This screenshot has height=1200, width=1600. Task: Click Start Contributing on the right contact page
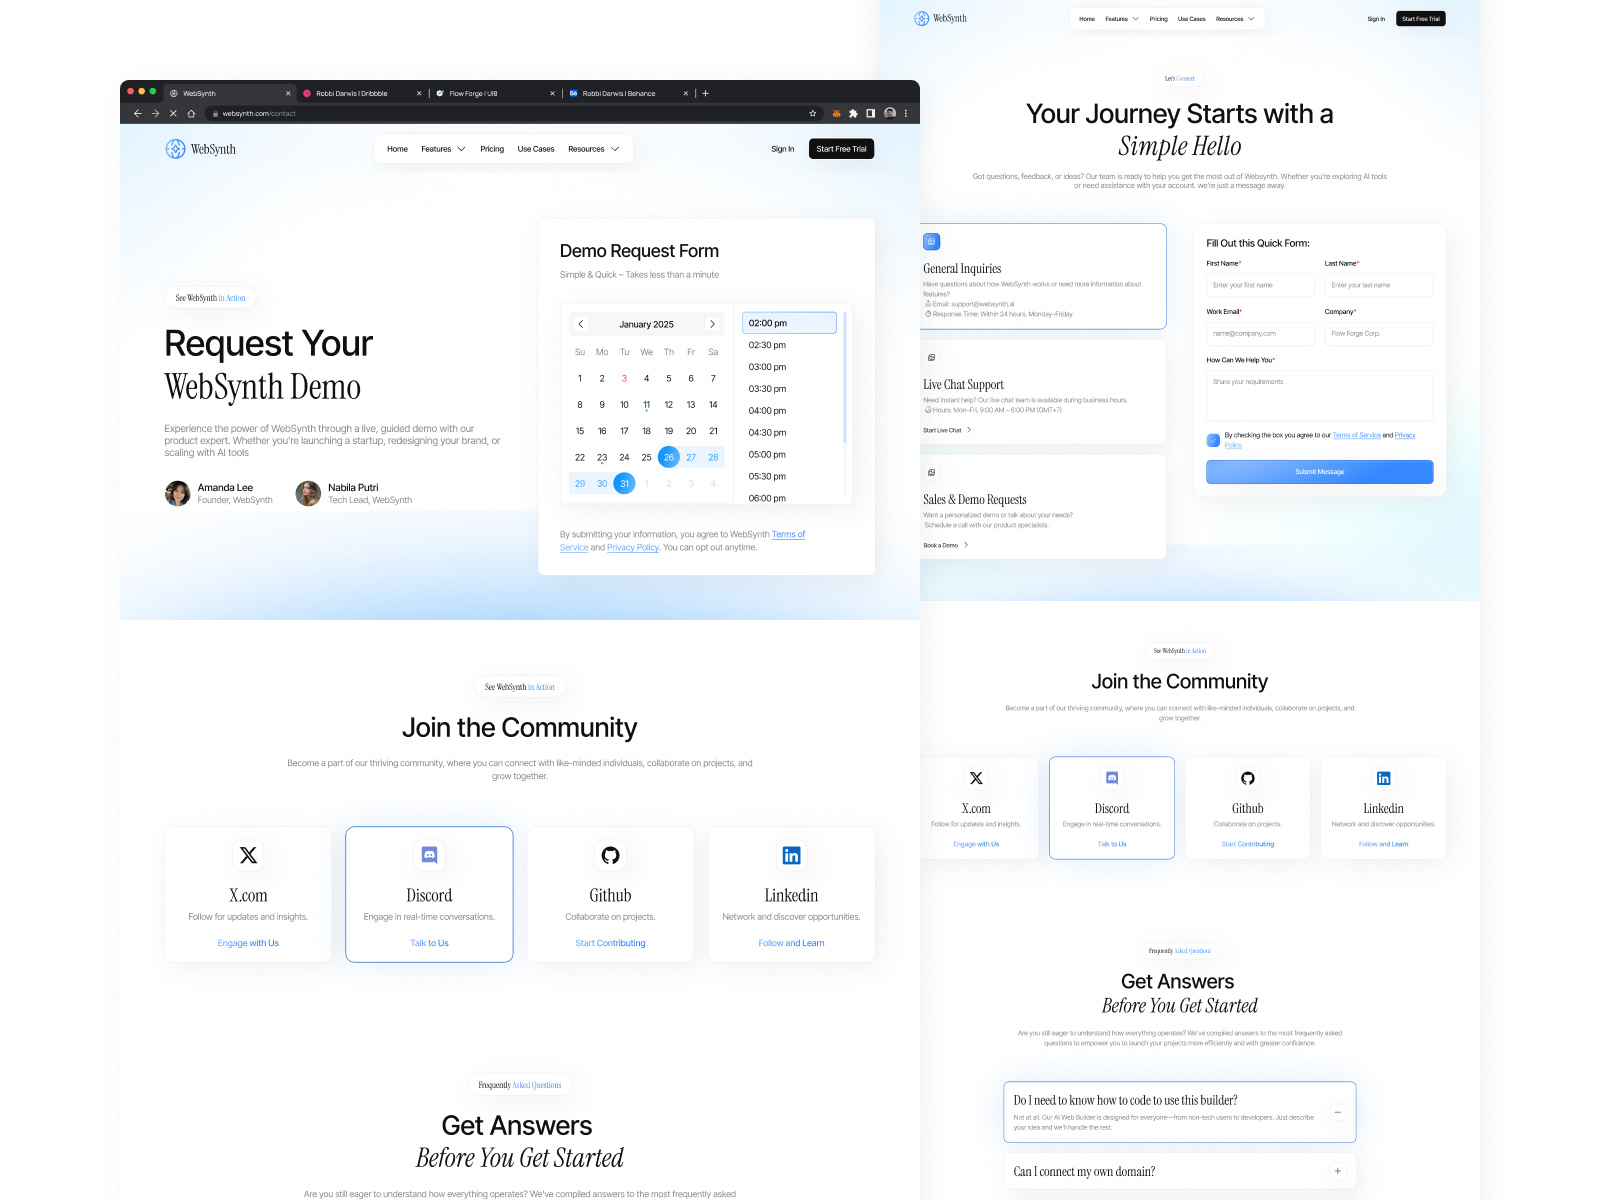point(1248,844)
